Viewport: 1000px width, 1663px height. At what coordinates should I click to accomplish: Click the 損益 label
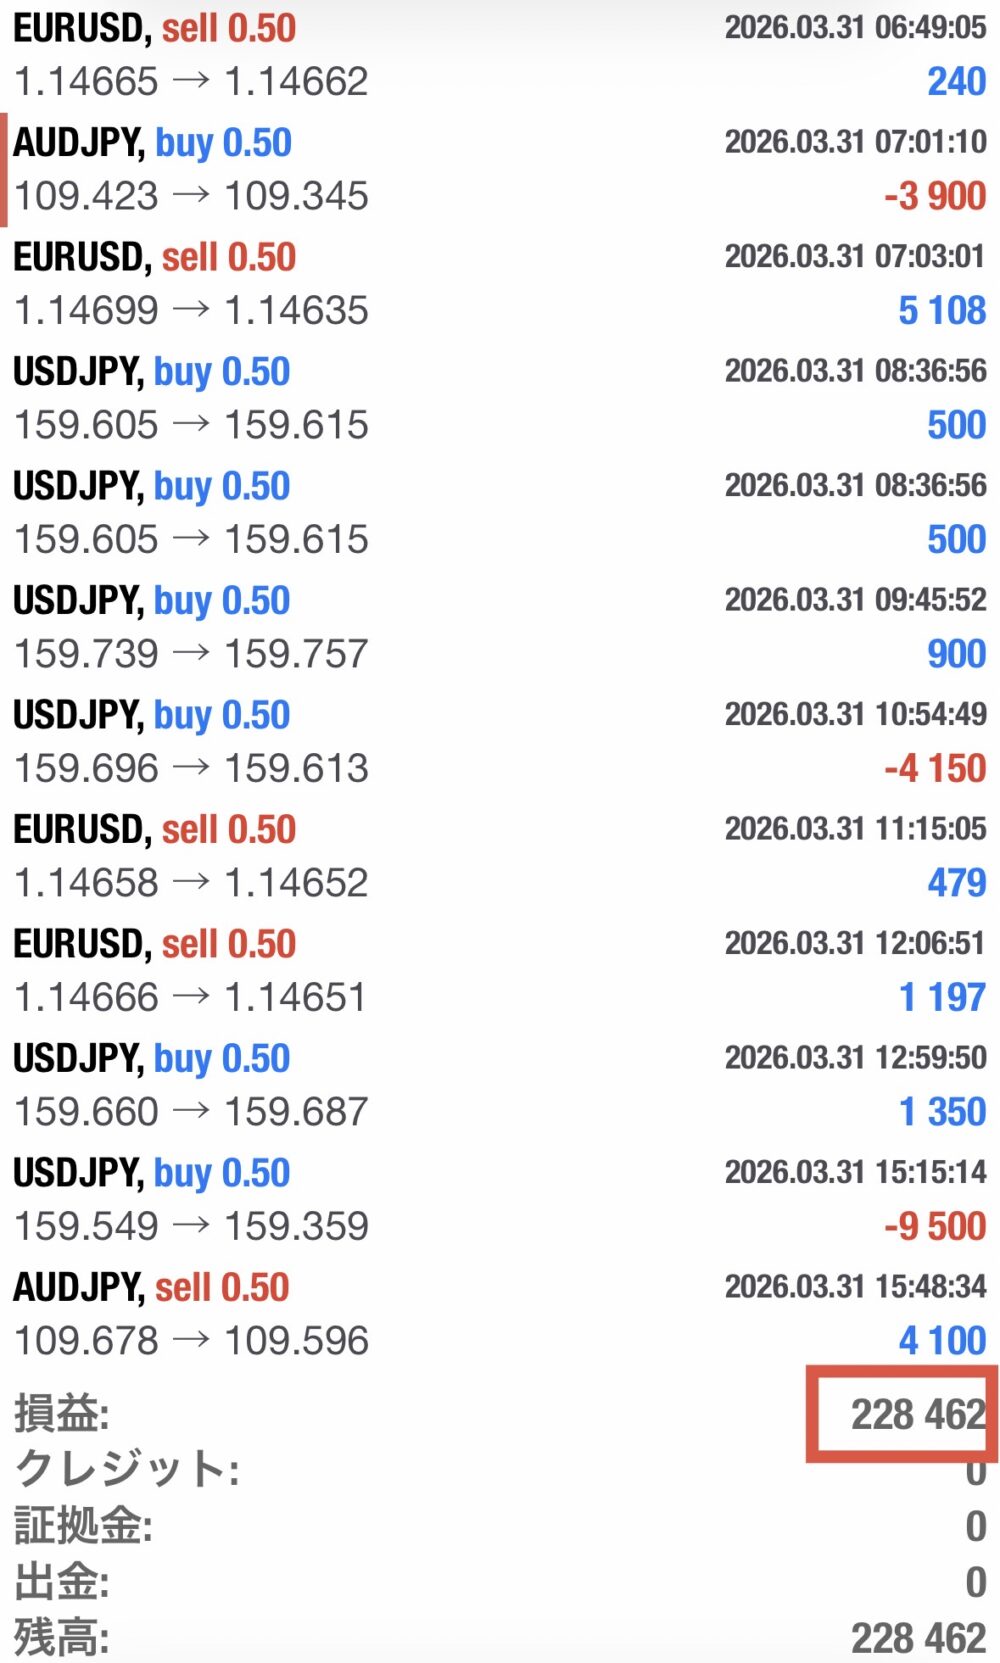point(62,1414)
